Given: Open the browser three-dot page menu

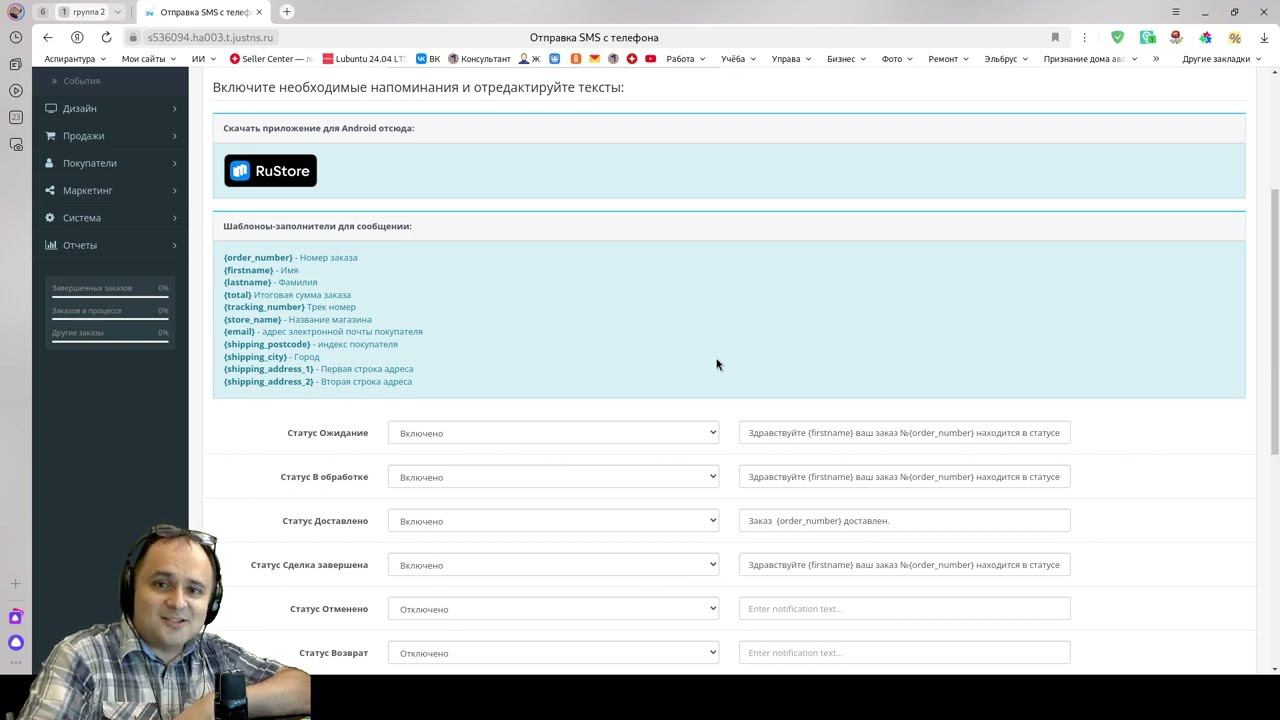Looking at the screenshot, I should [1084, 37].
